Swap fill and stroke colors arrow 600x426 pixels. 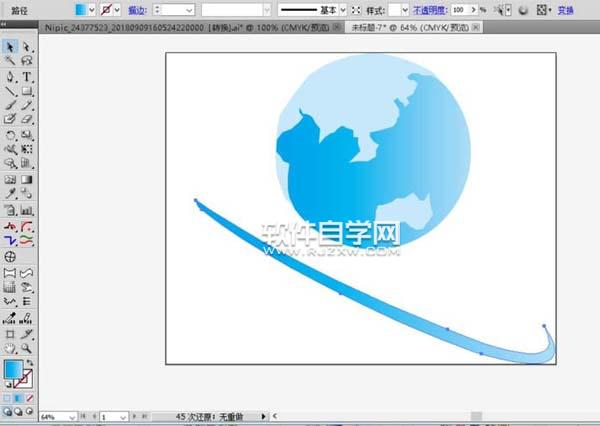(x=29, y=362)
